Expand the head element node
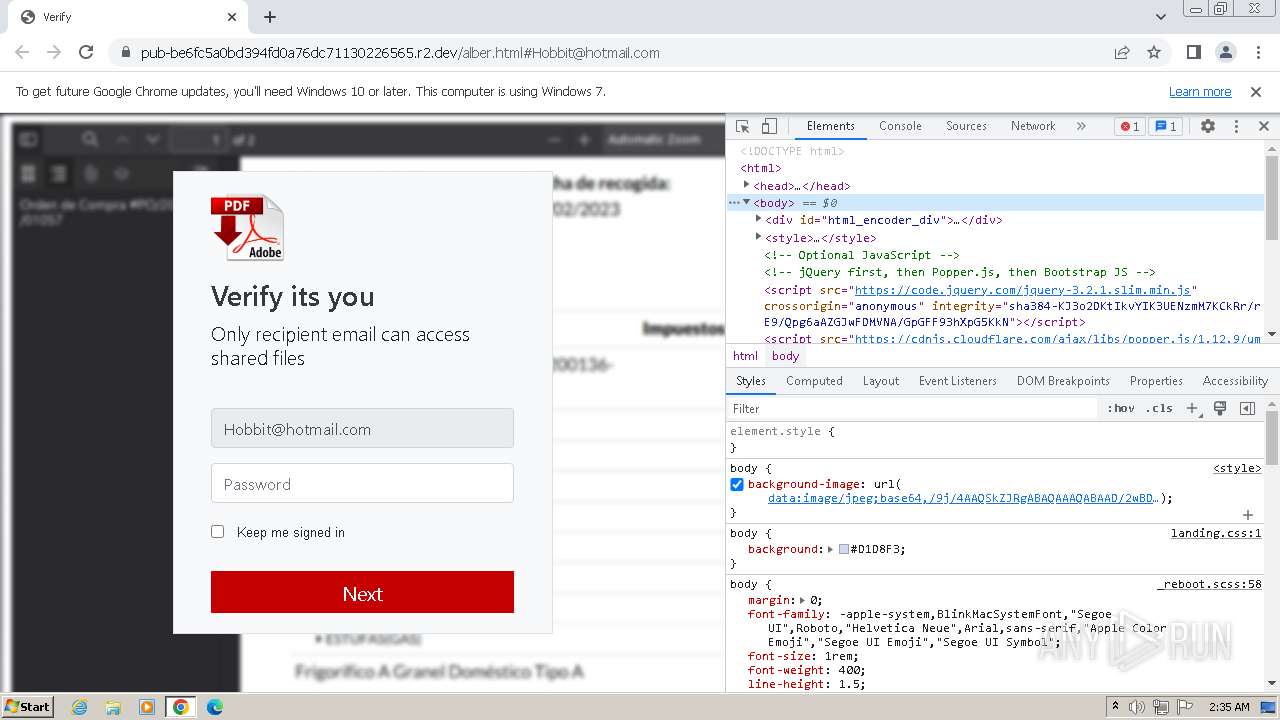The height and width of the screenshot is (720, 1280). [x=746, y=185]
